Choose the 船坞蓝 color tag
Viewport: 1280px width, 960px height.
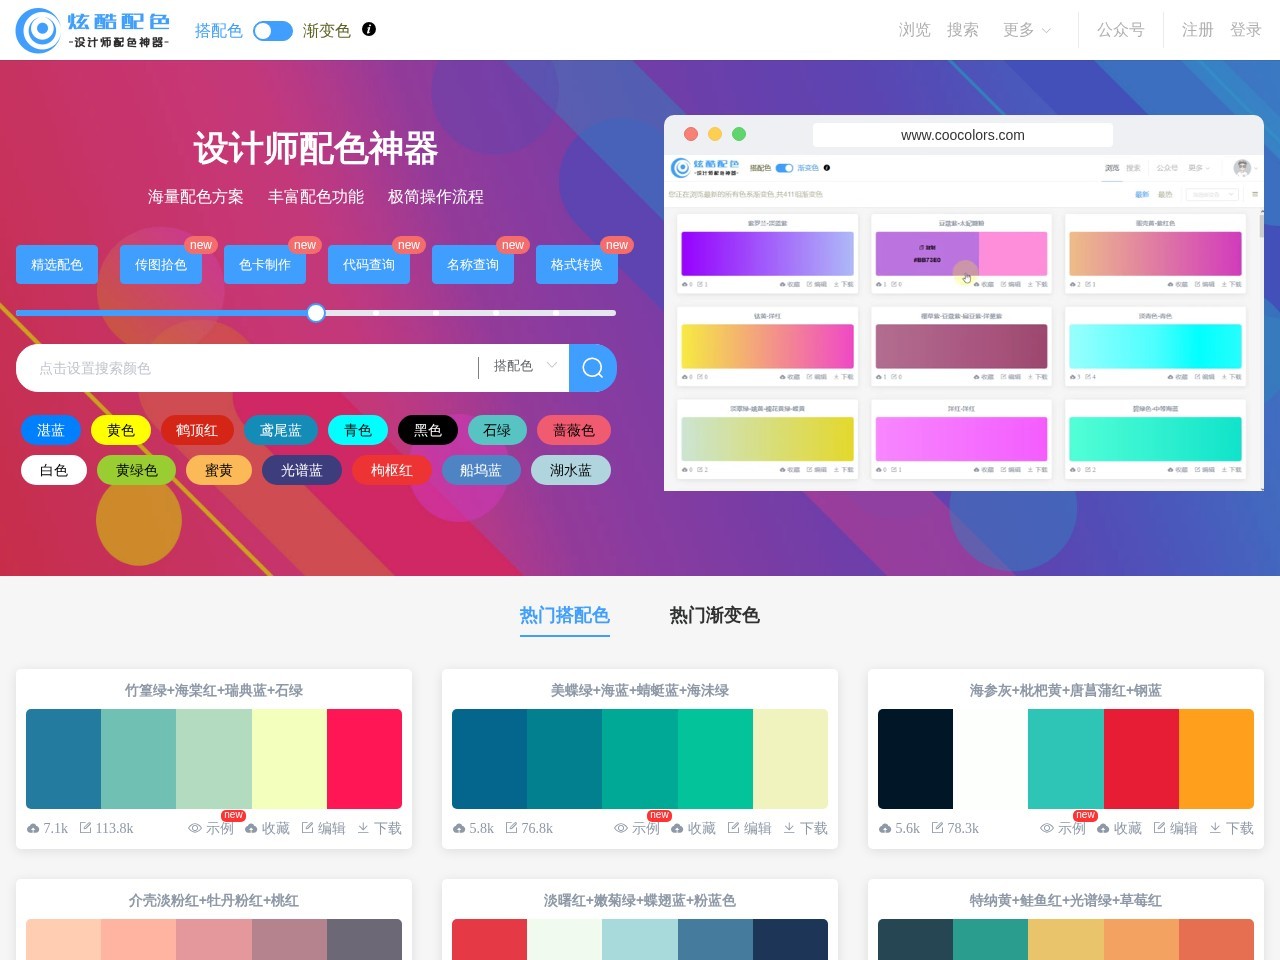[x=481, y=470]
